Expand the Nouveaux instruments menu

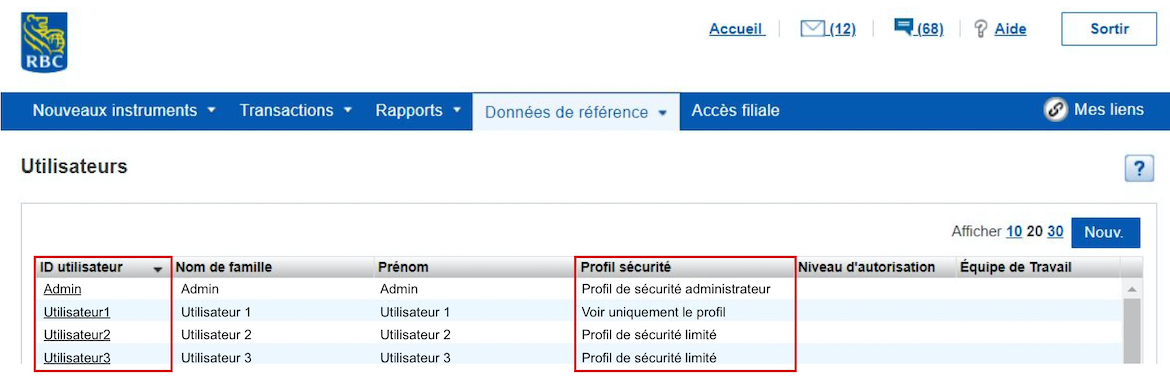tap(124, 110)
